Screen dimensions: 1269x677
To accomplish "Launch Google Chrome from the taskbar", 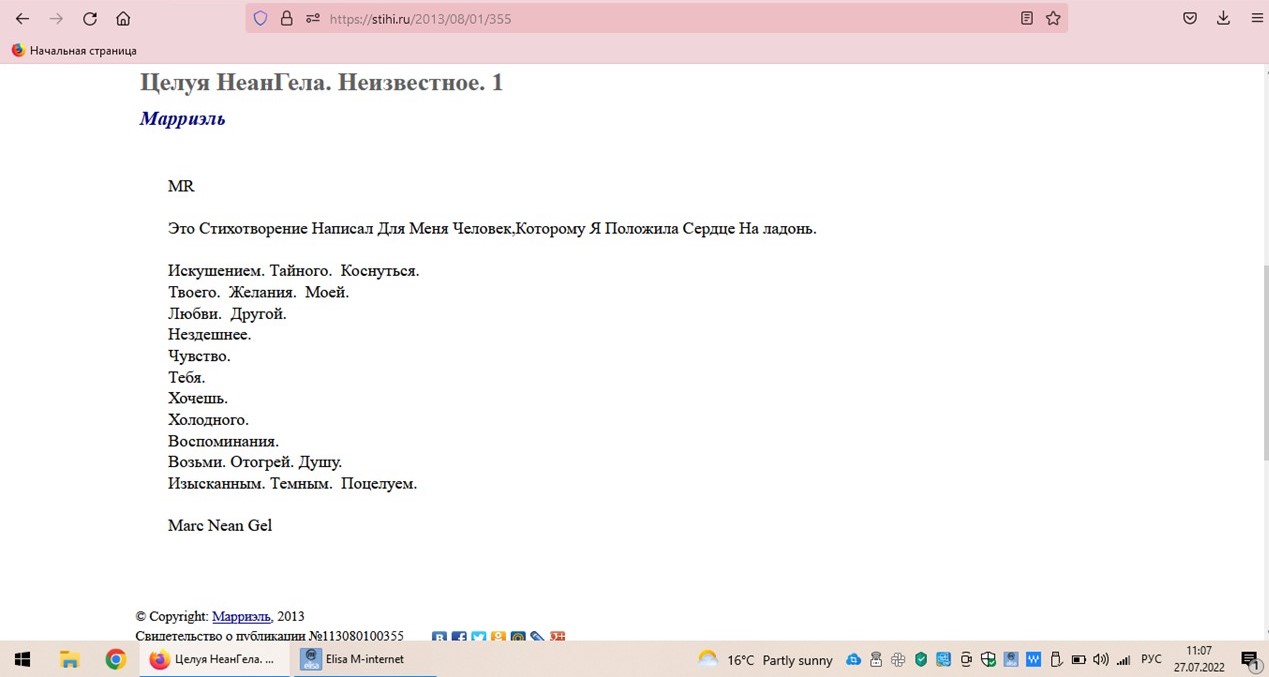I will click(116, 659).
